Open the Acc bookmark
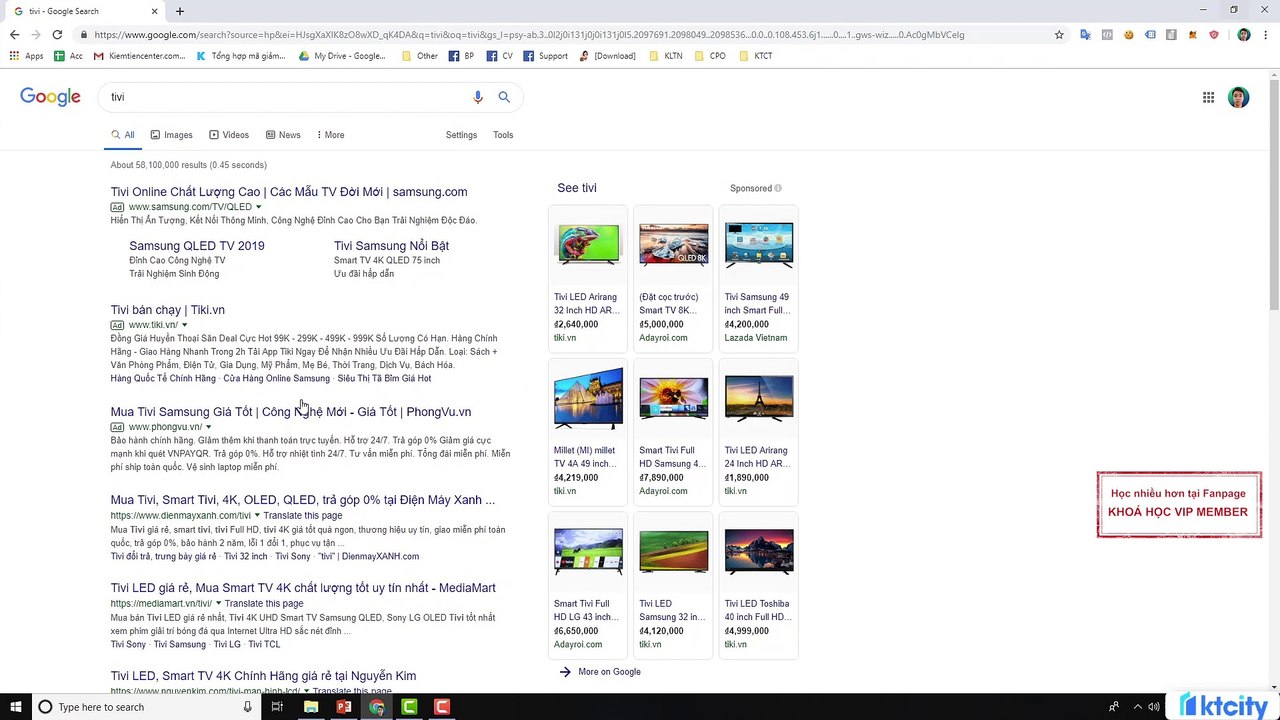This screenshot has width=1280, height=720. point(68,56)
